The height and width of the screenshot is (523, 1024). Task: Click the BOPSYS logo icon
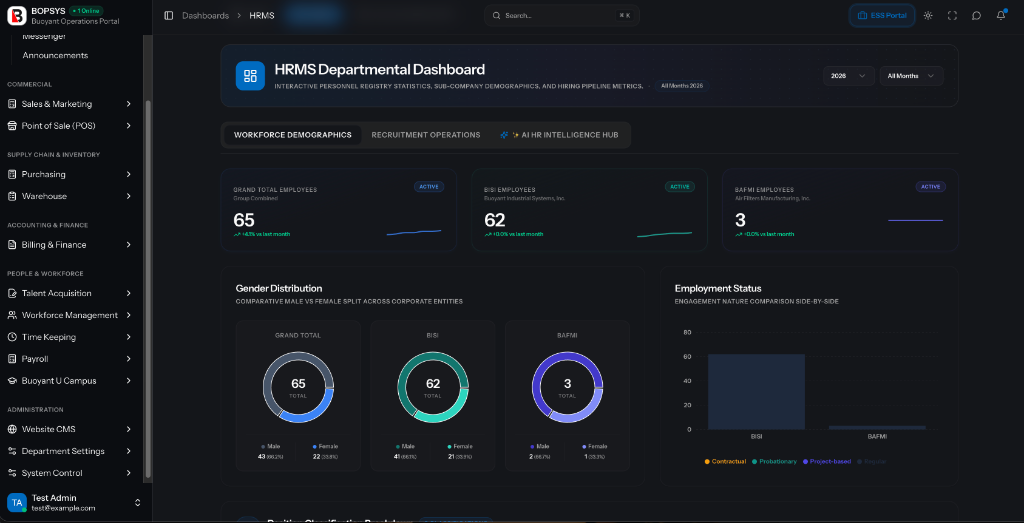16,15
